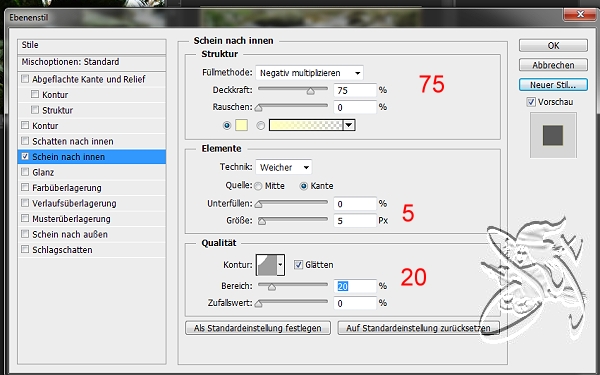This screenshot has width=600, height=375.
Task: Enable the Kontur style checkbox below Struktur
Action: [x=25, y=125]
